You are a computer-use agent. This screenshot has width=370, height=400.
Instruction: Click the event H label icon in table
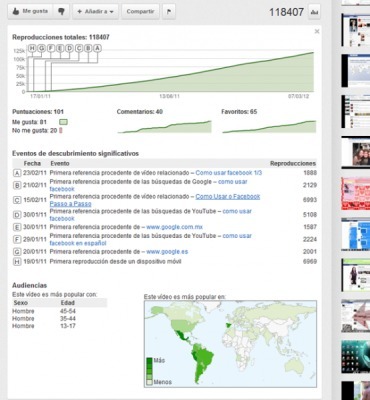click(x=17, y=262)
